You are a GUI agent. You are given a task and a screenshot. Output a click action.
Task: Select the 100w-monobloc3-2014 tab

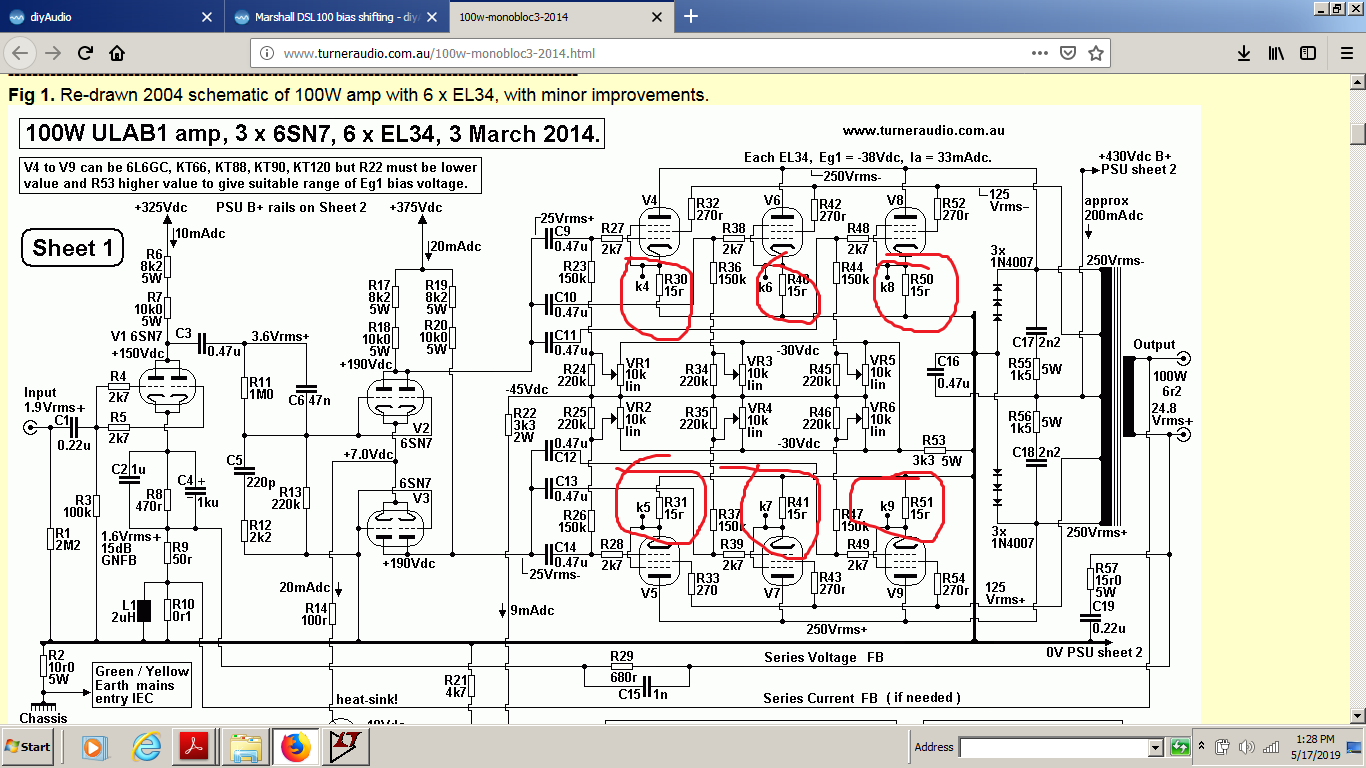point(560,17)
